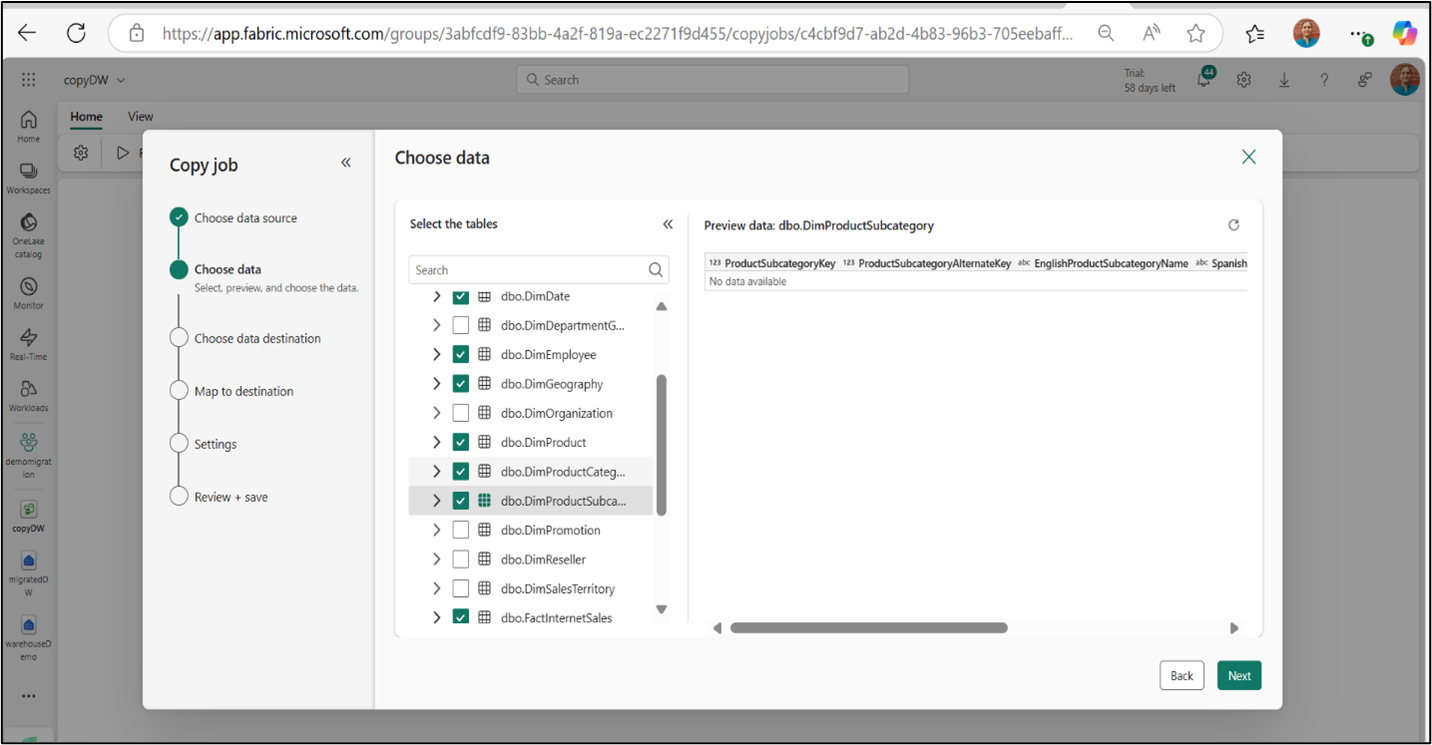Open OneLake catalog in sidebar
The image size is (1432, 745).
coord(28,235)
